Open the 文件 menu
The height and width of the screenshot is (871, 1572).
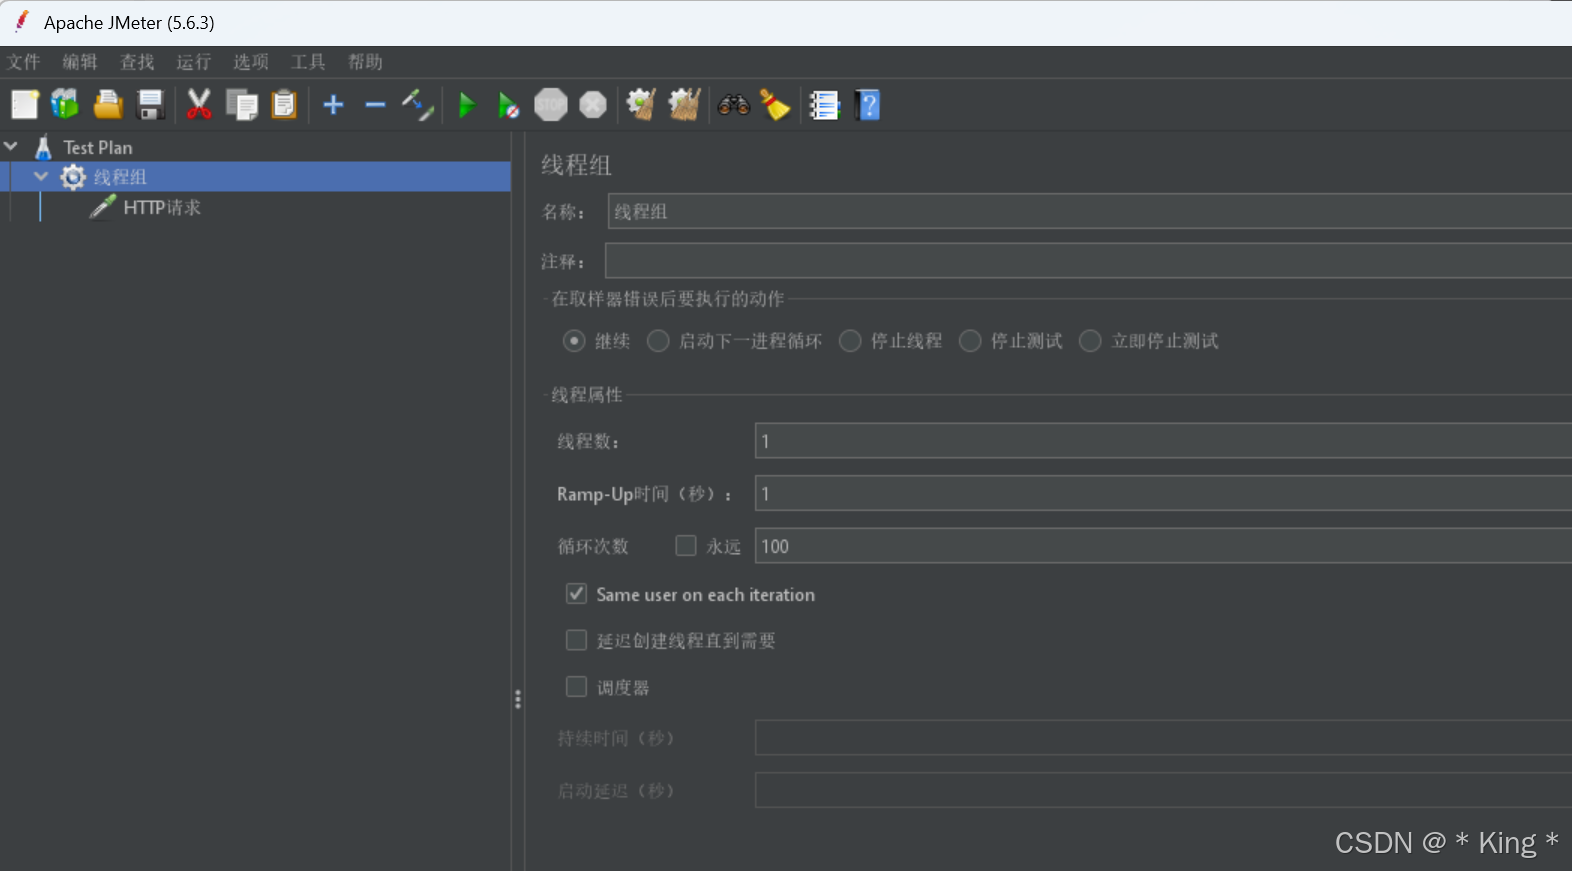click(x=24, y=62)
